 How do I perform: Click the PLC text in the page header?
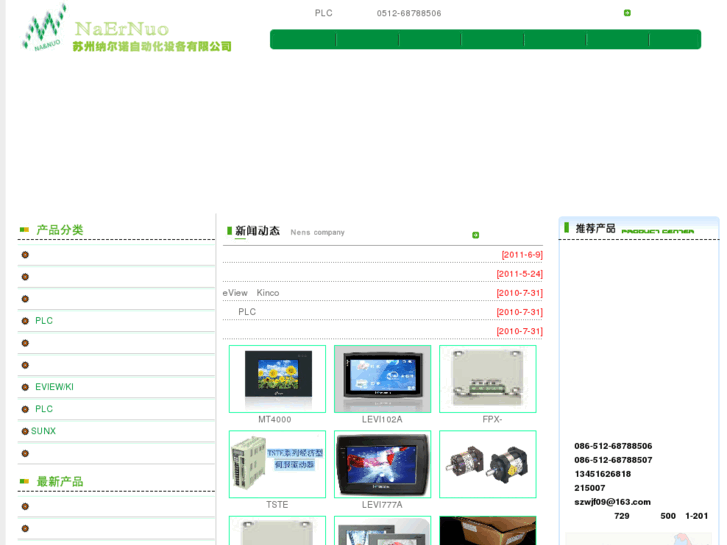tap(324, 13)
